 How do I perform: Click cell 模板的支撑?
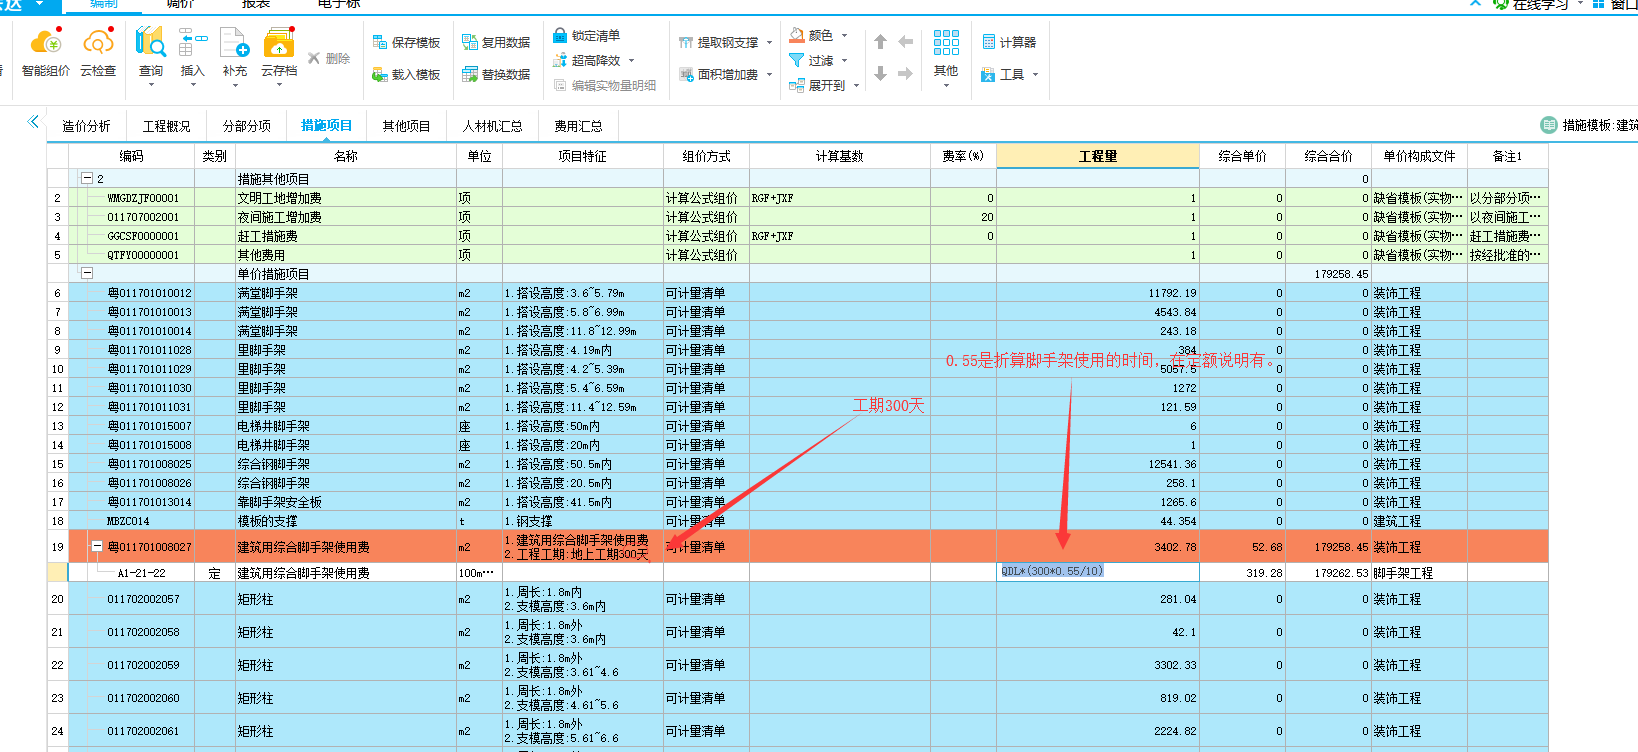pos(346,521)
